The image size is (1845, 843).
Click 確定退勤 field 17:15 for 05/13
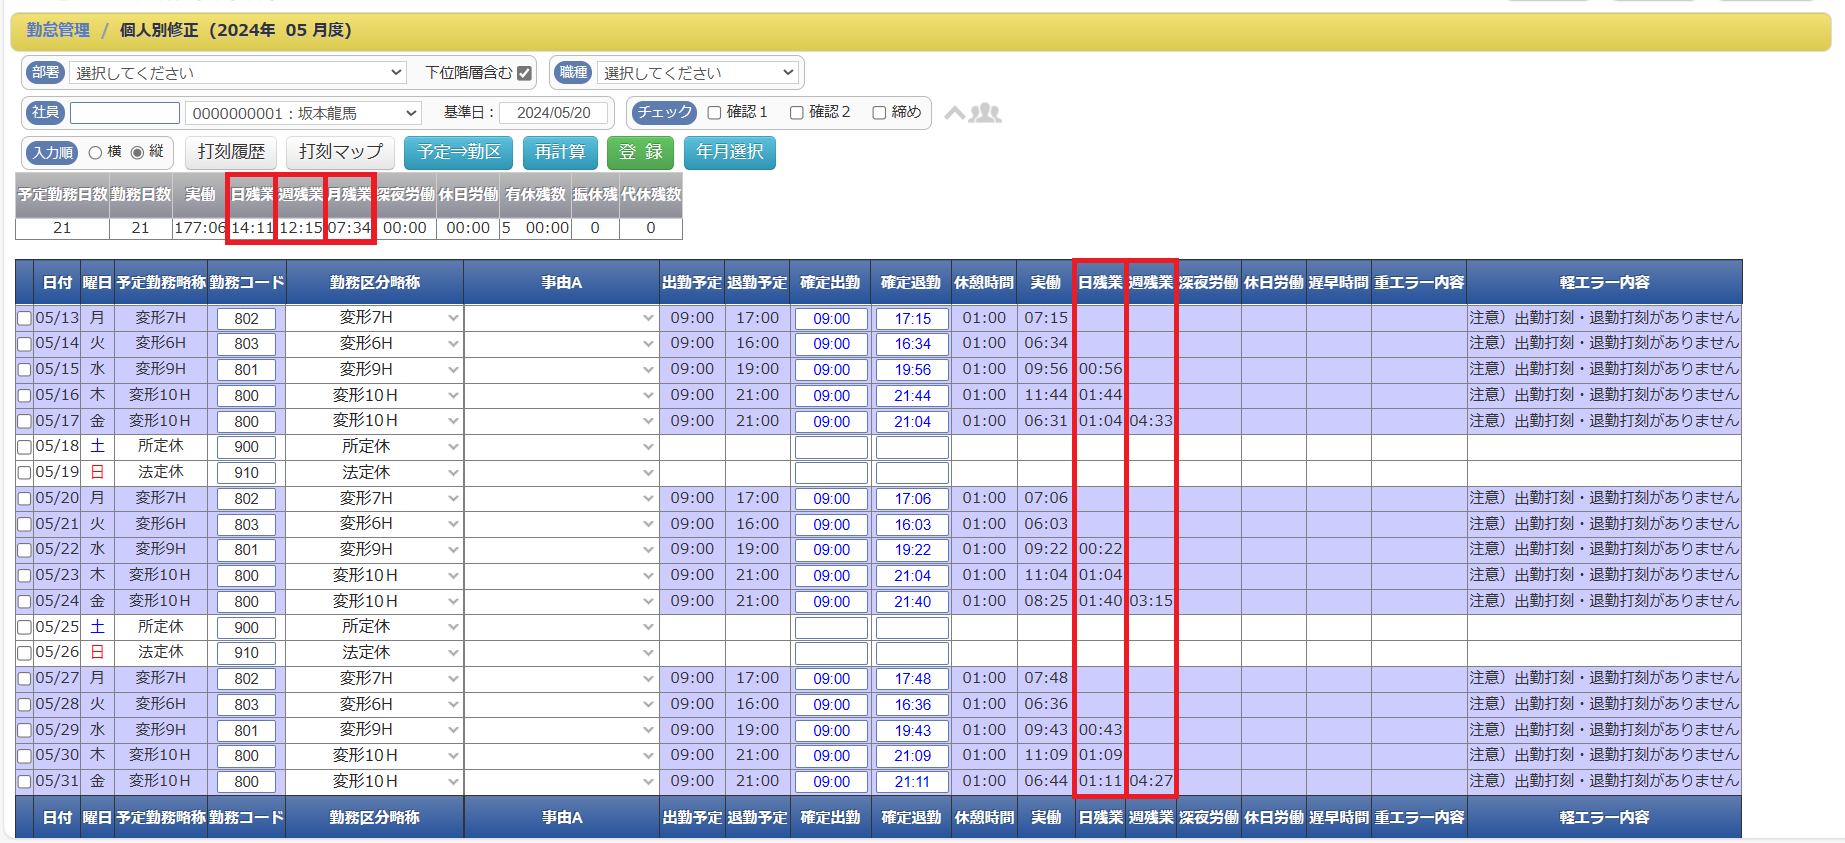pyautogui.click(x=912, y=318)
